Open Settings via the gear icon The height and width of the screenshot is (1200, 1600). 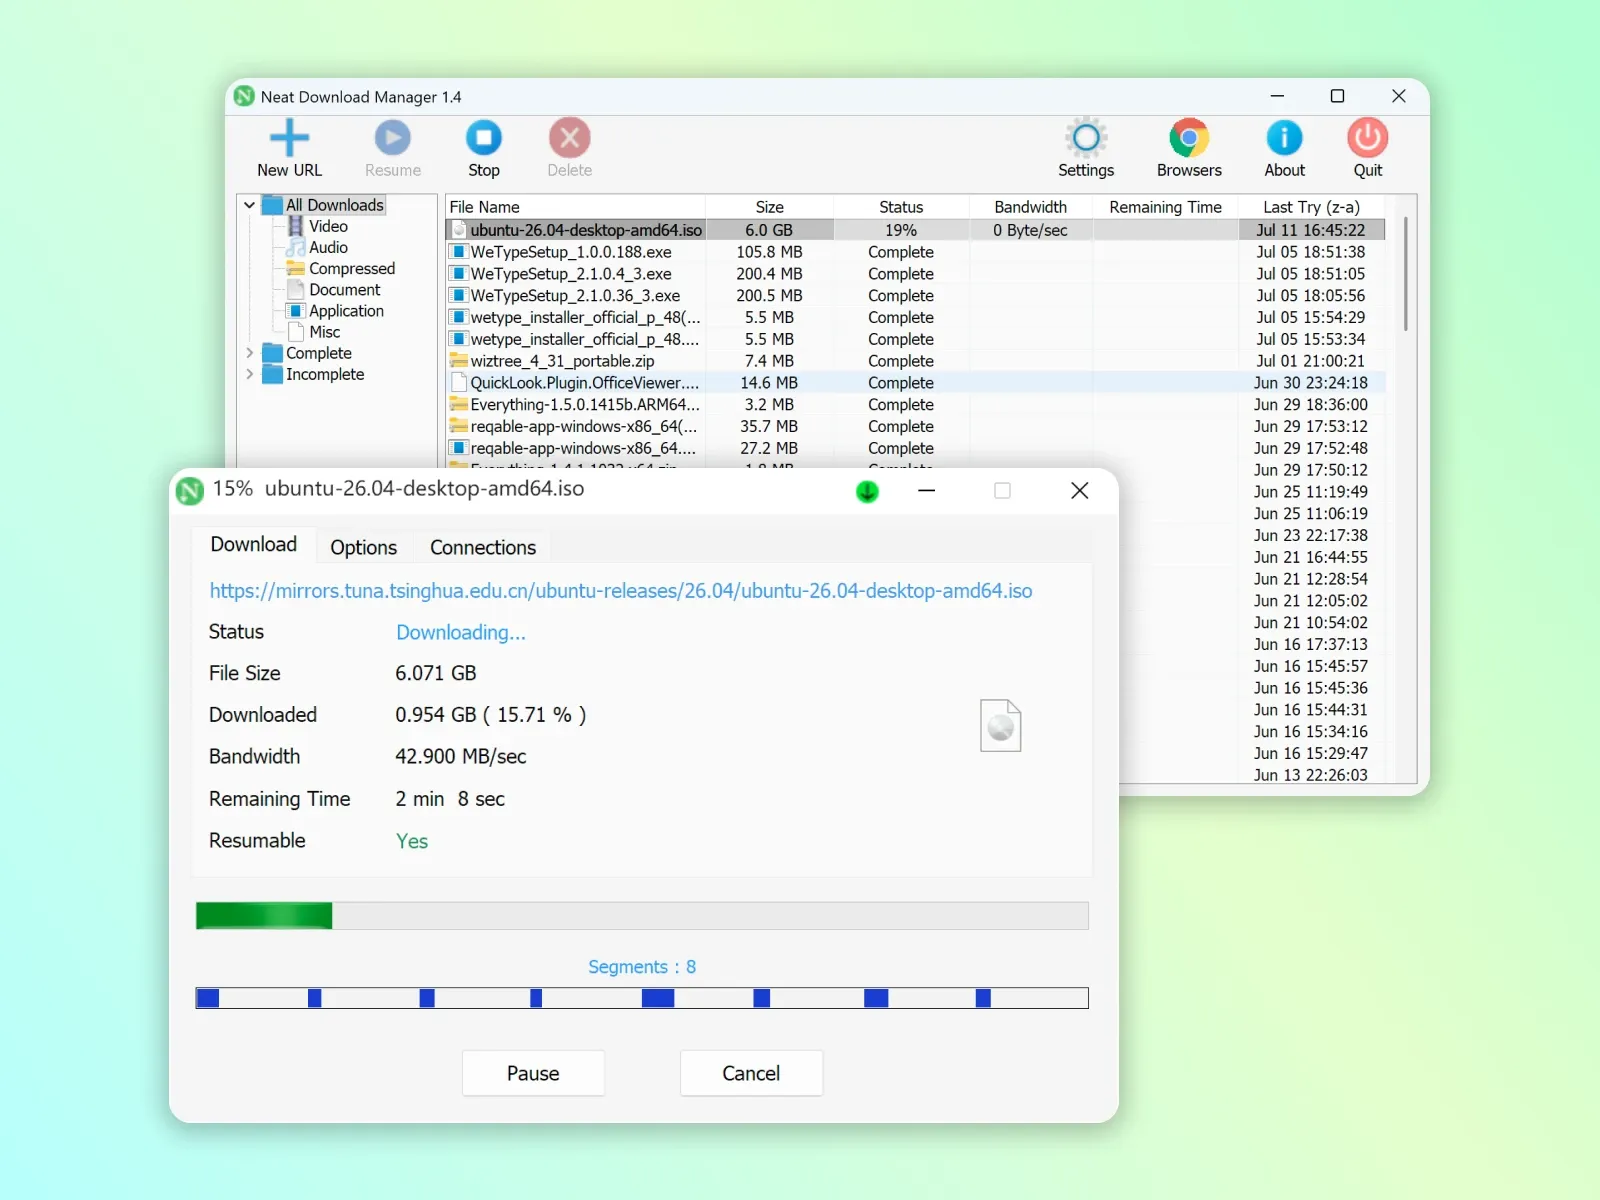click(1086, 138)
